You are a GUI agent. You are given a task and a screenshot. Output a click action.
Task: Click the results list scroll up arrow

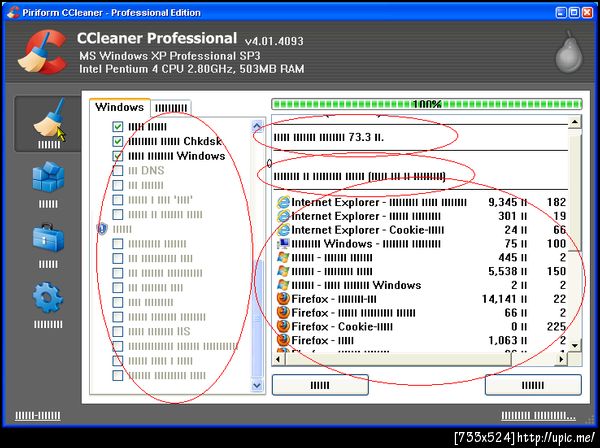point(574,122)
